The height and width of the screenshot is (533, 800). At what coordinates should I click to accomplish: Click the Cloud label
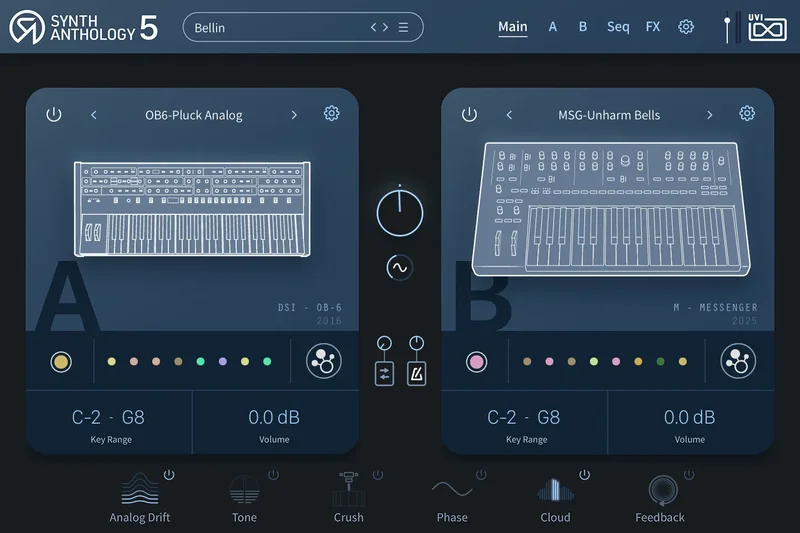(555, 517)
